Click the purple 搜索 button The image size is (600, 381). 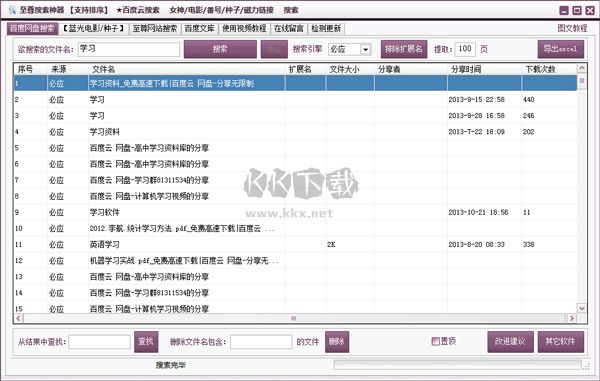220,49
